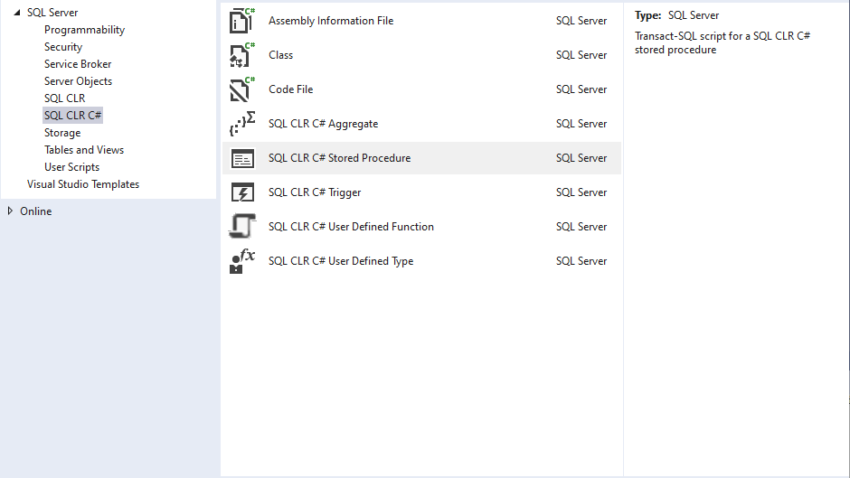Choose SQL CLR C# Aggregate template name
Viewport: 850px width, 478px height.
click(x=323, y=124)
